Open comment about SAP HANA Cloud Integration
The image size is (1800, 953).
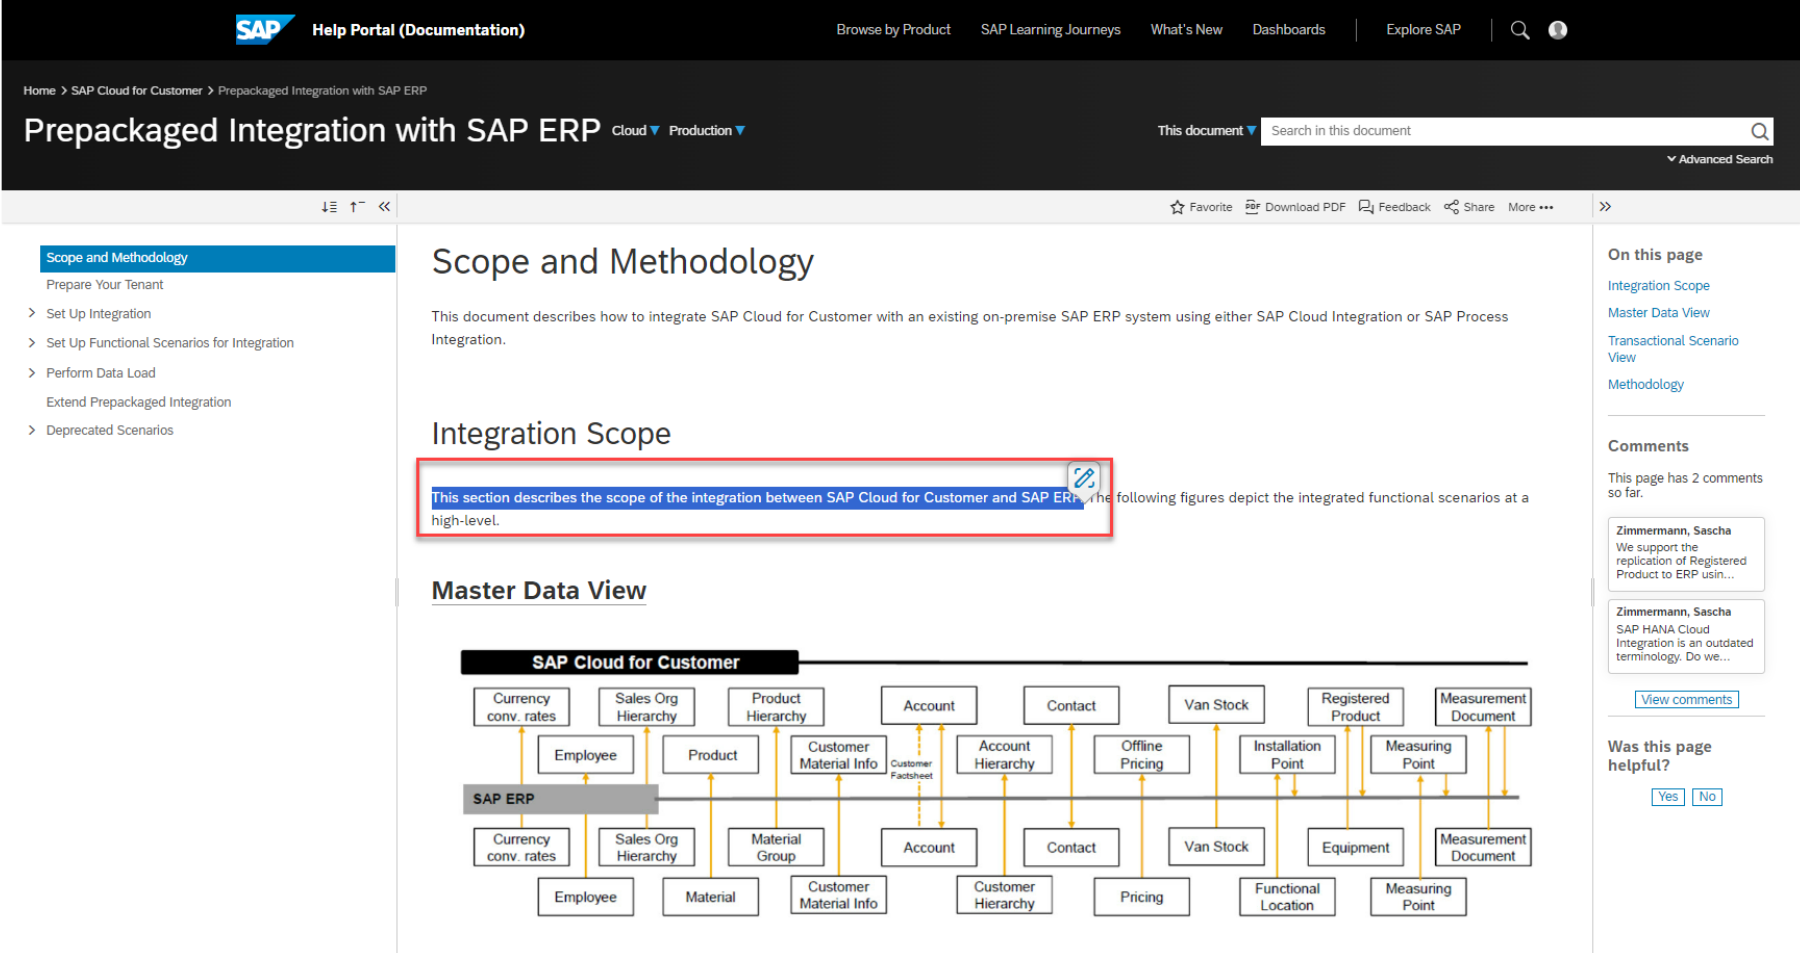(1686, 636)
